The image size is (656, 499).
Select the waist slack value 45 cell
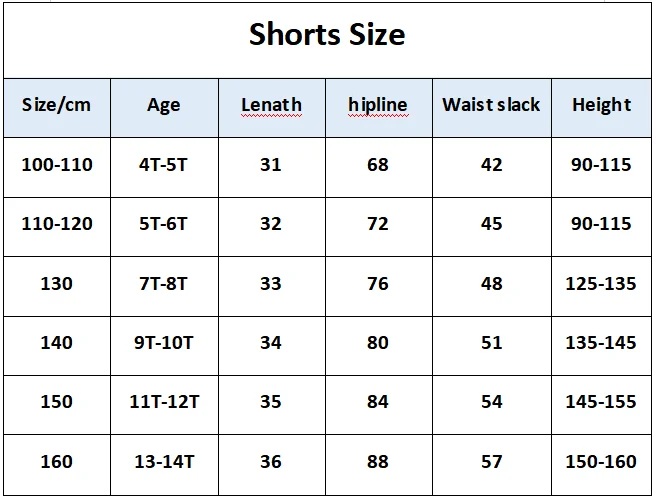click(x=491, y=224)
